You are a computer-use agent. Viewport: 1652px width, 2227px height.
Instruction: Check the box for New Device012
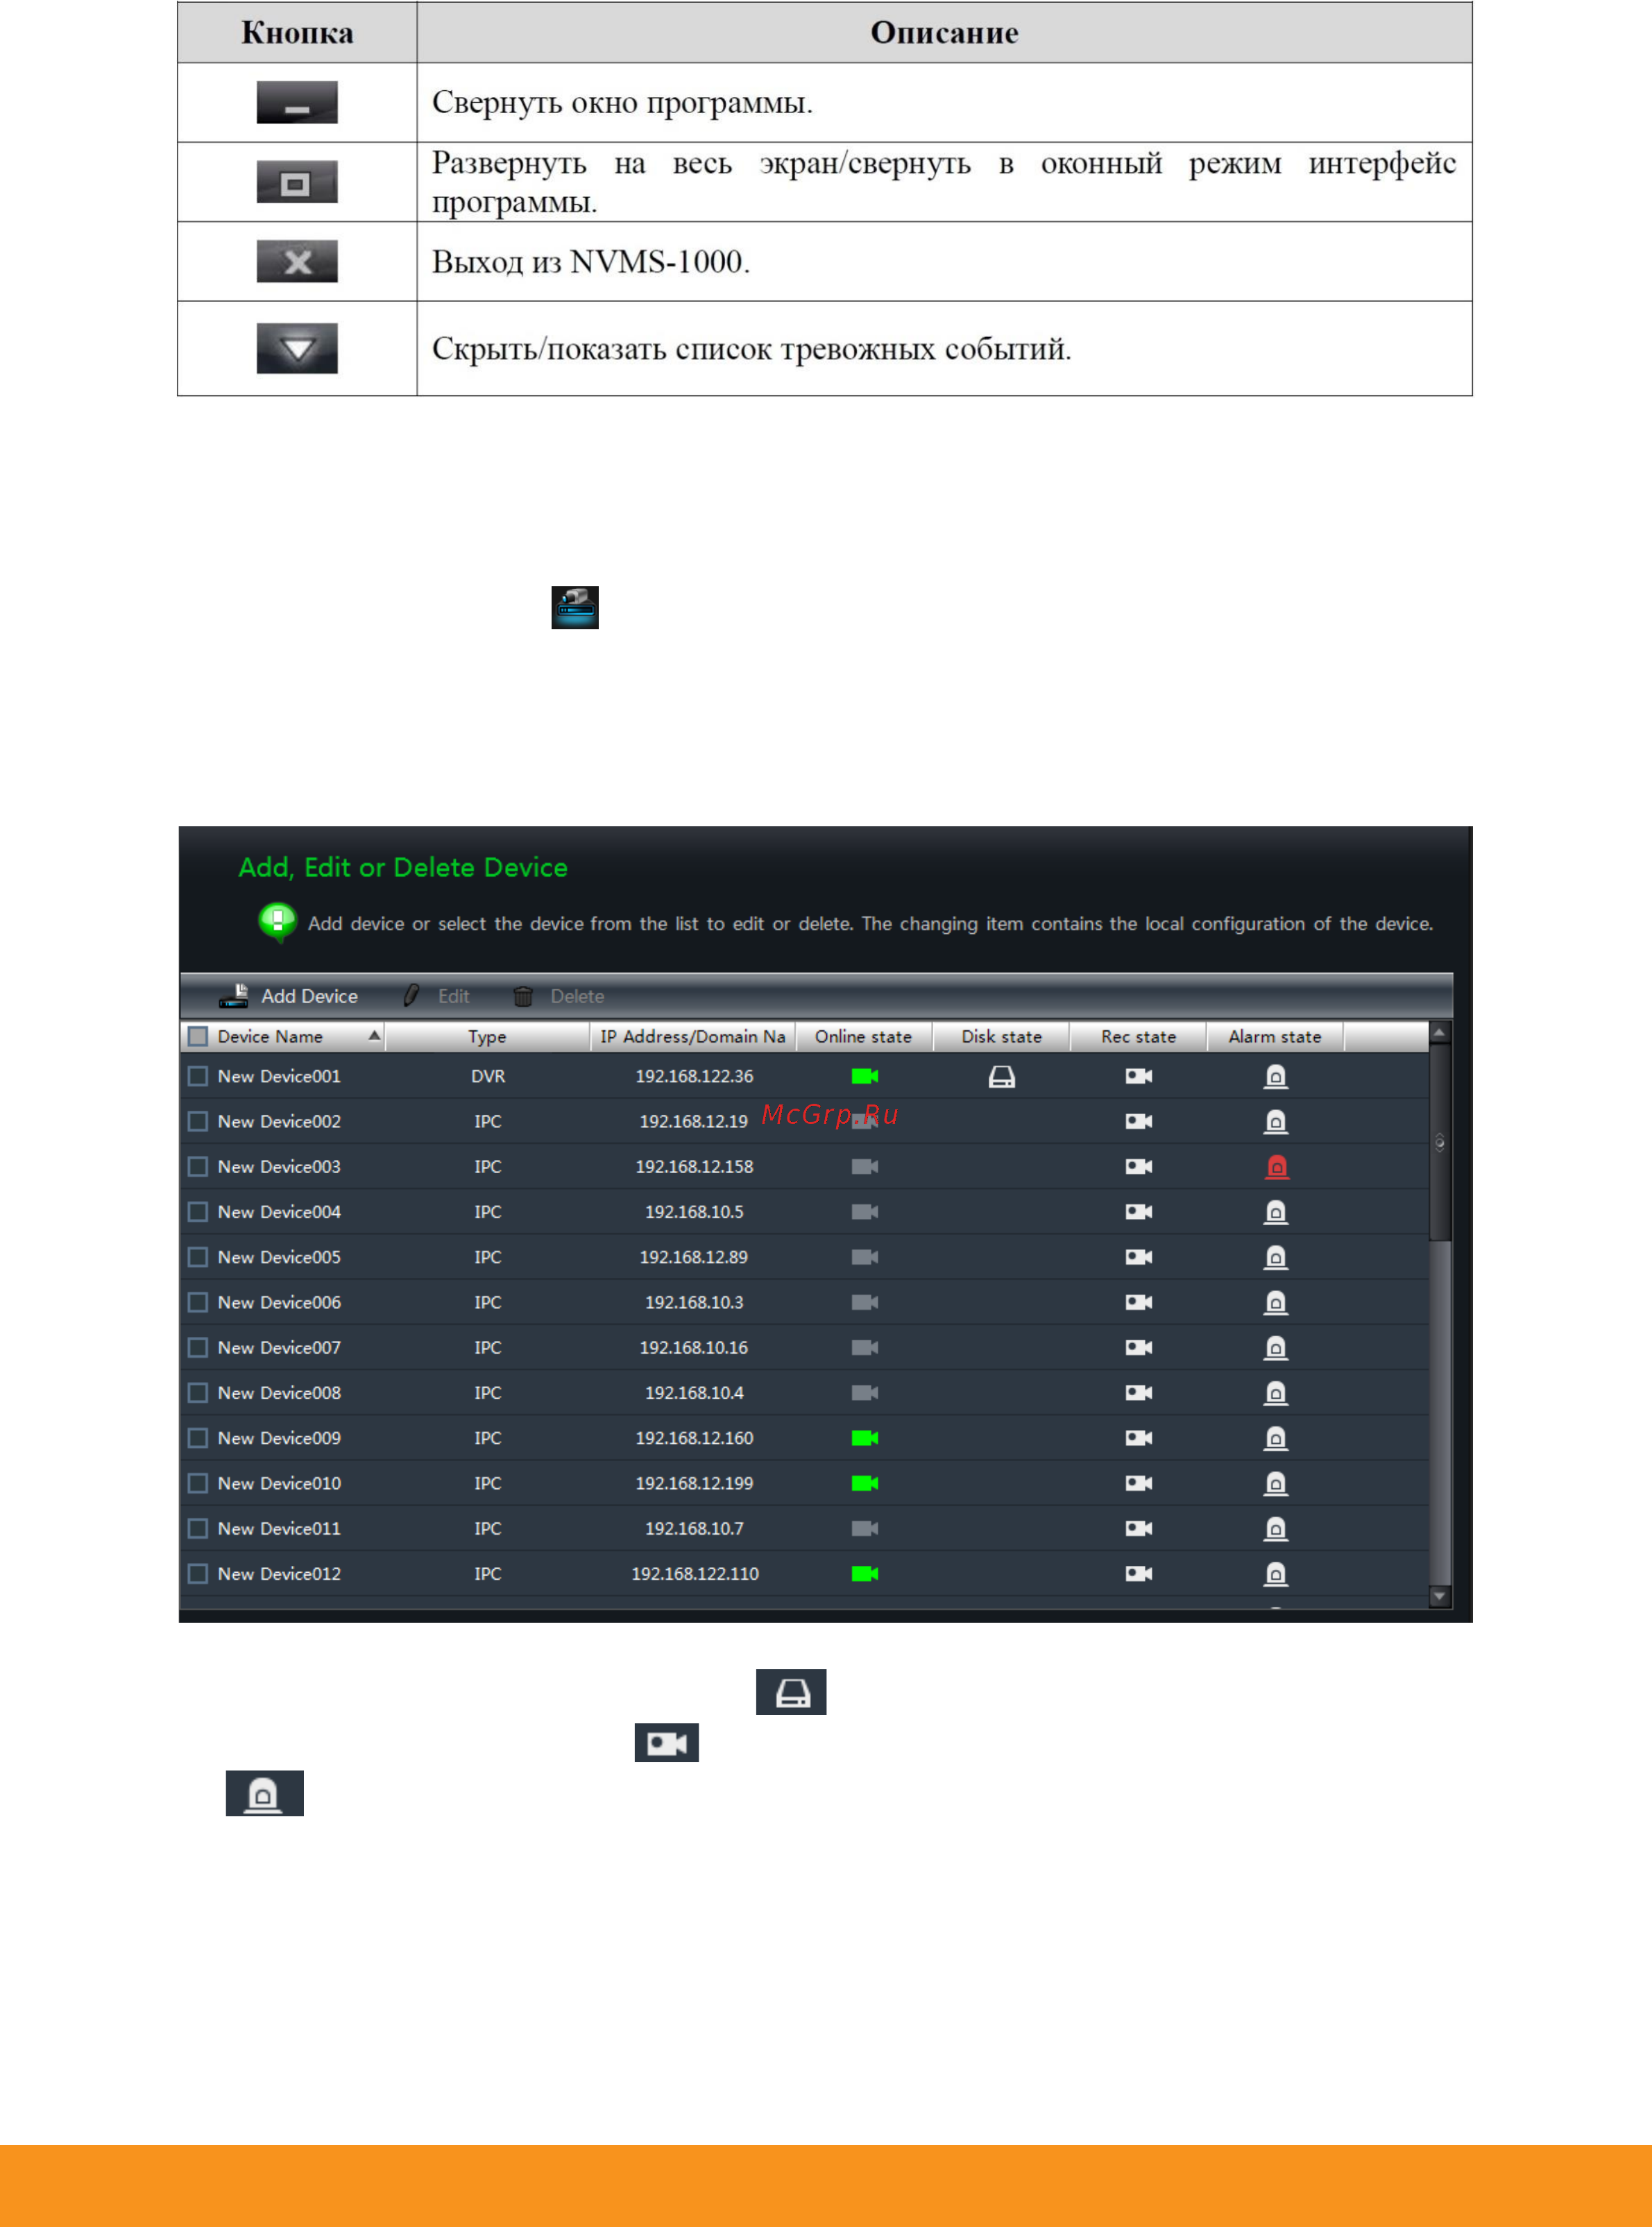tap(198, 1573)
